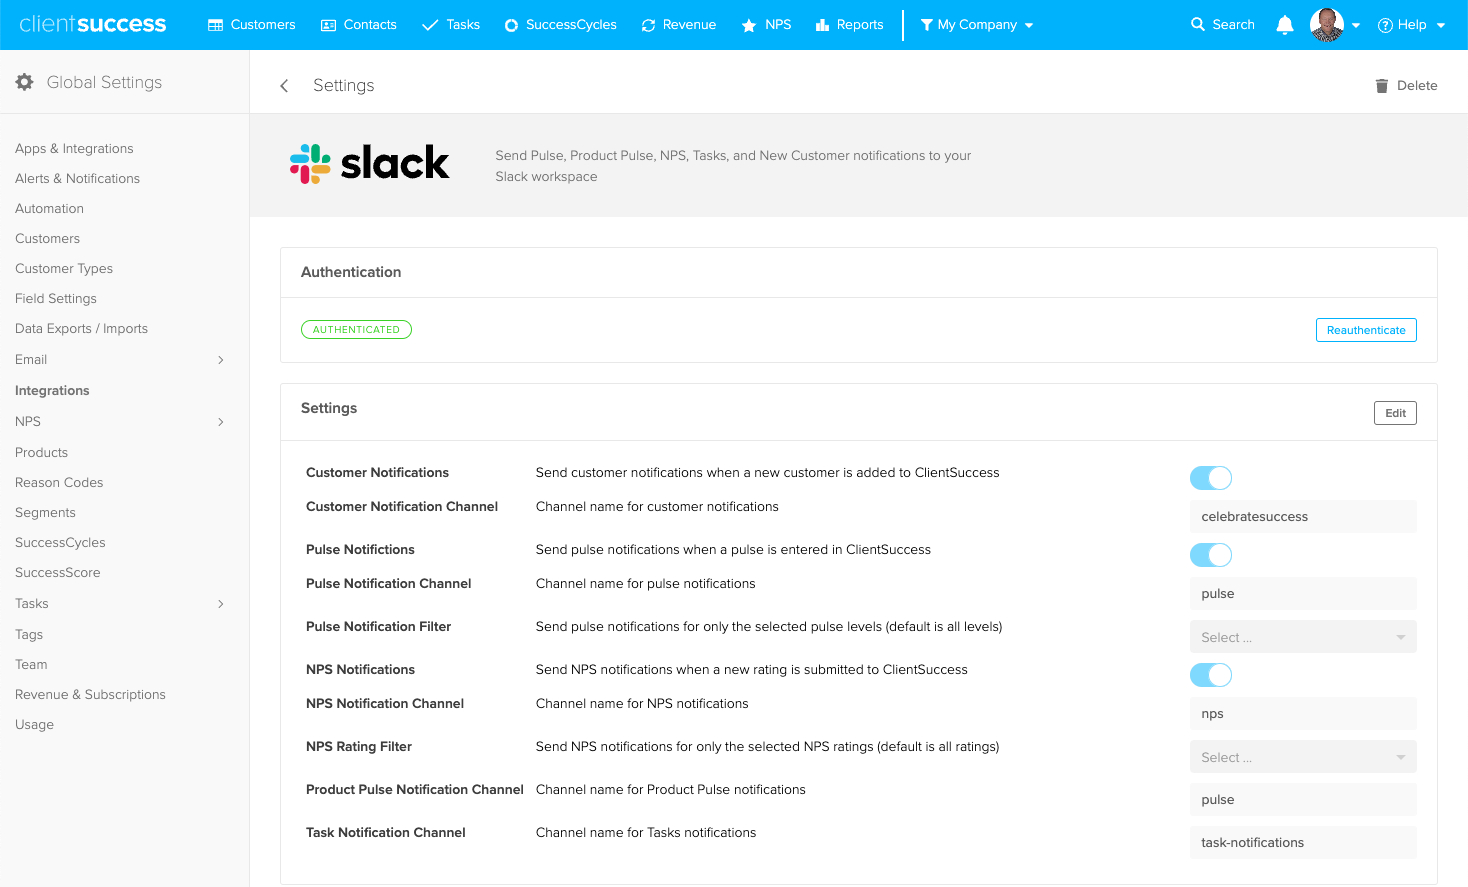Viewport: 1468px width, 887px height.
Task: Click the Help question mark icon
Action: (1385, 25)
